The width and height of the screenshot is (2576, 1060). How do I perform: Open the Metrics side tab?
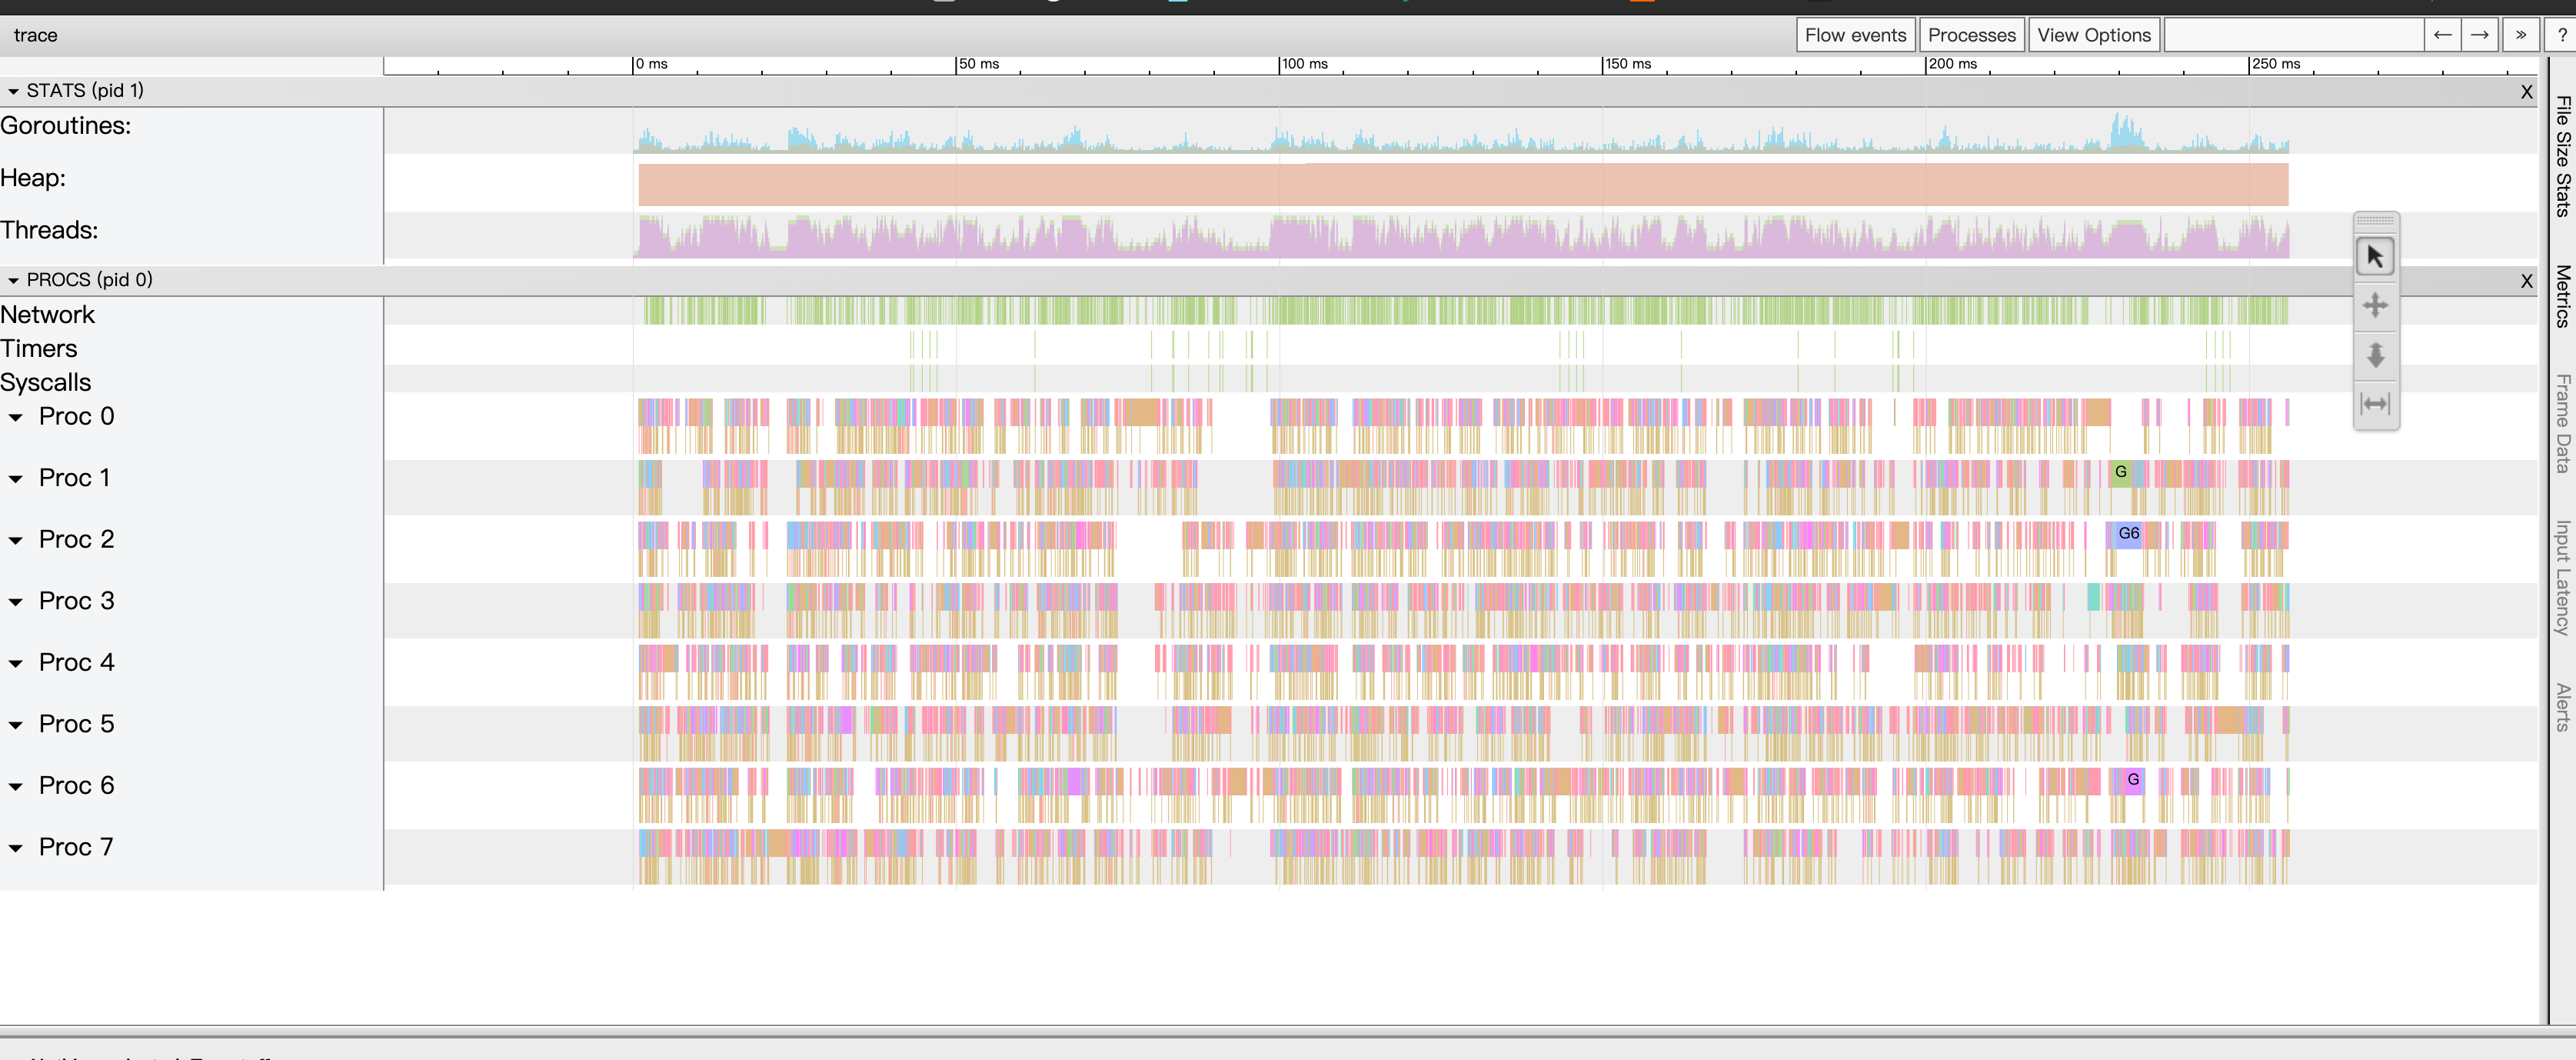click(x=2563, y=295)
